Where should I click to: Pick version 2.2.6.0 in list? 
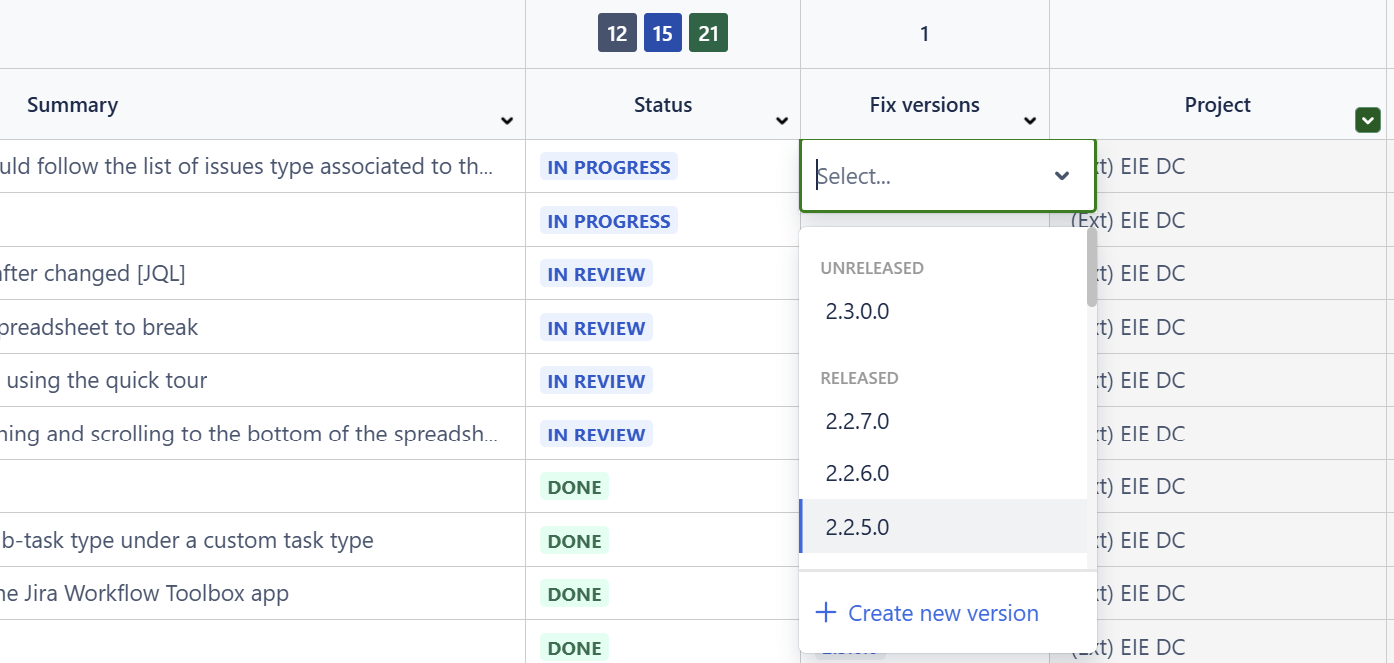tap(857, 473)
